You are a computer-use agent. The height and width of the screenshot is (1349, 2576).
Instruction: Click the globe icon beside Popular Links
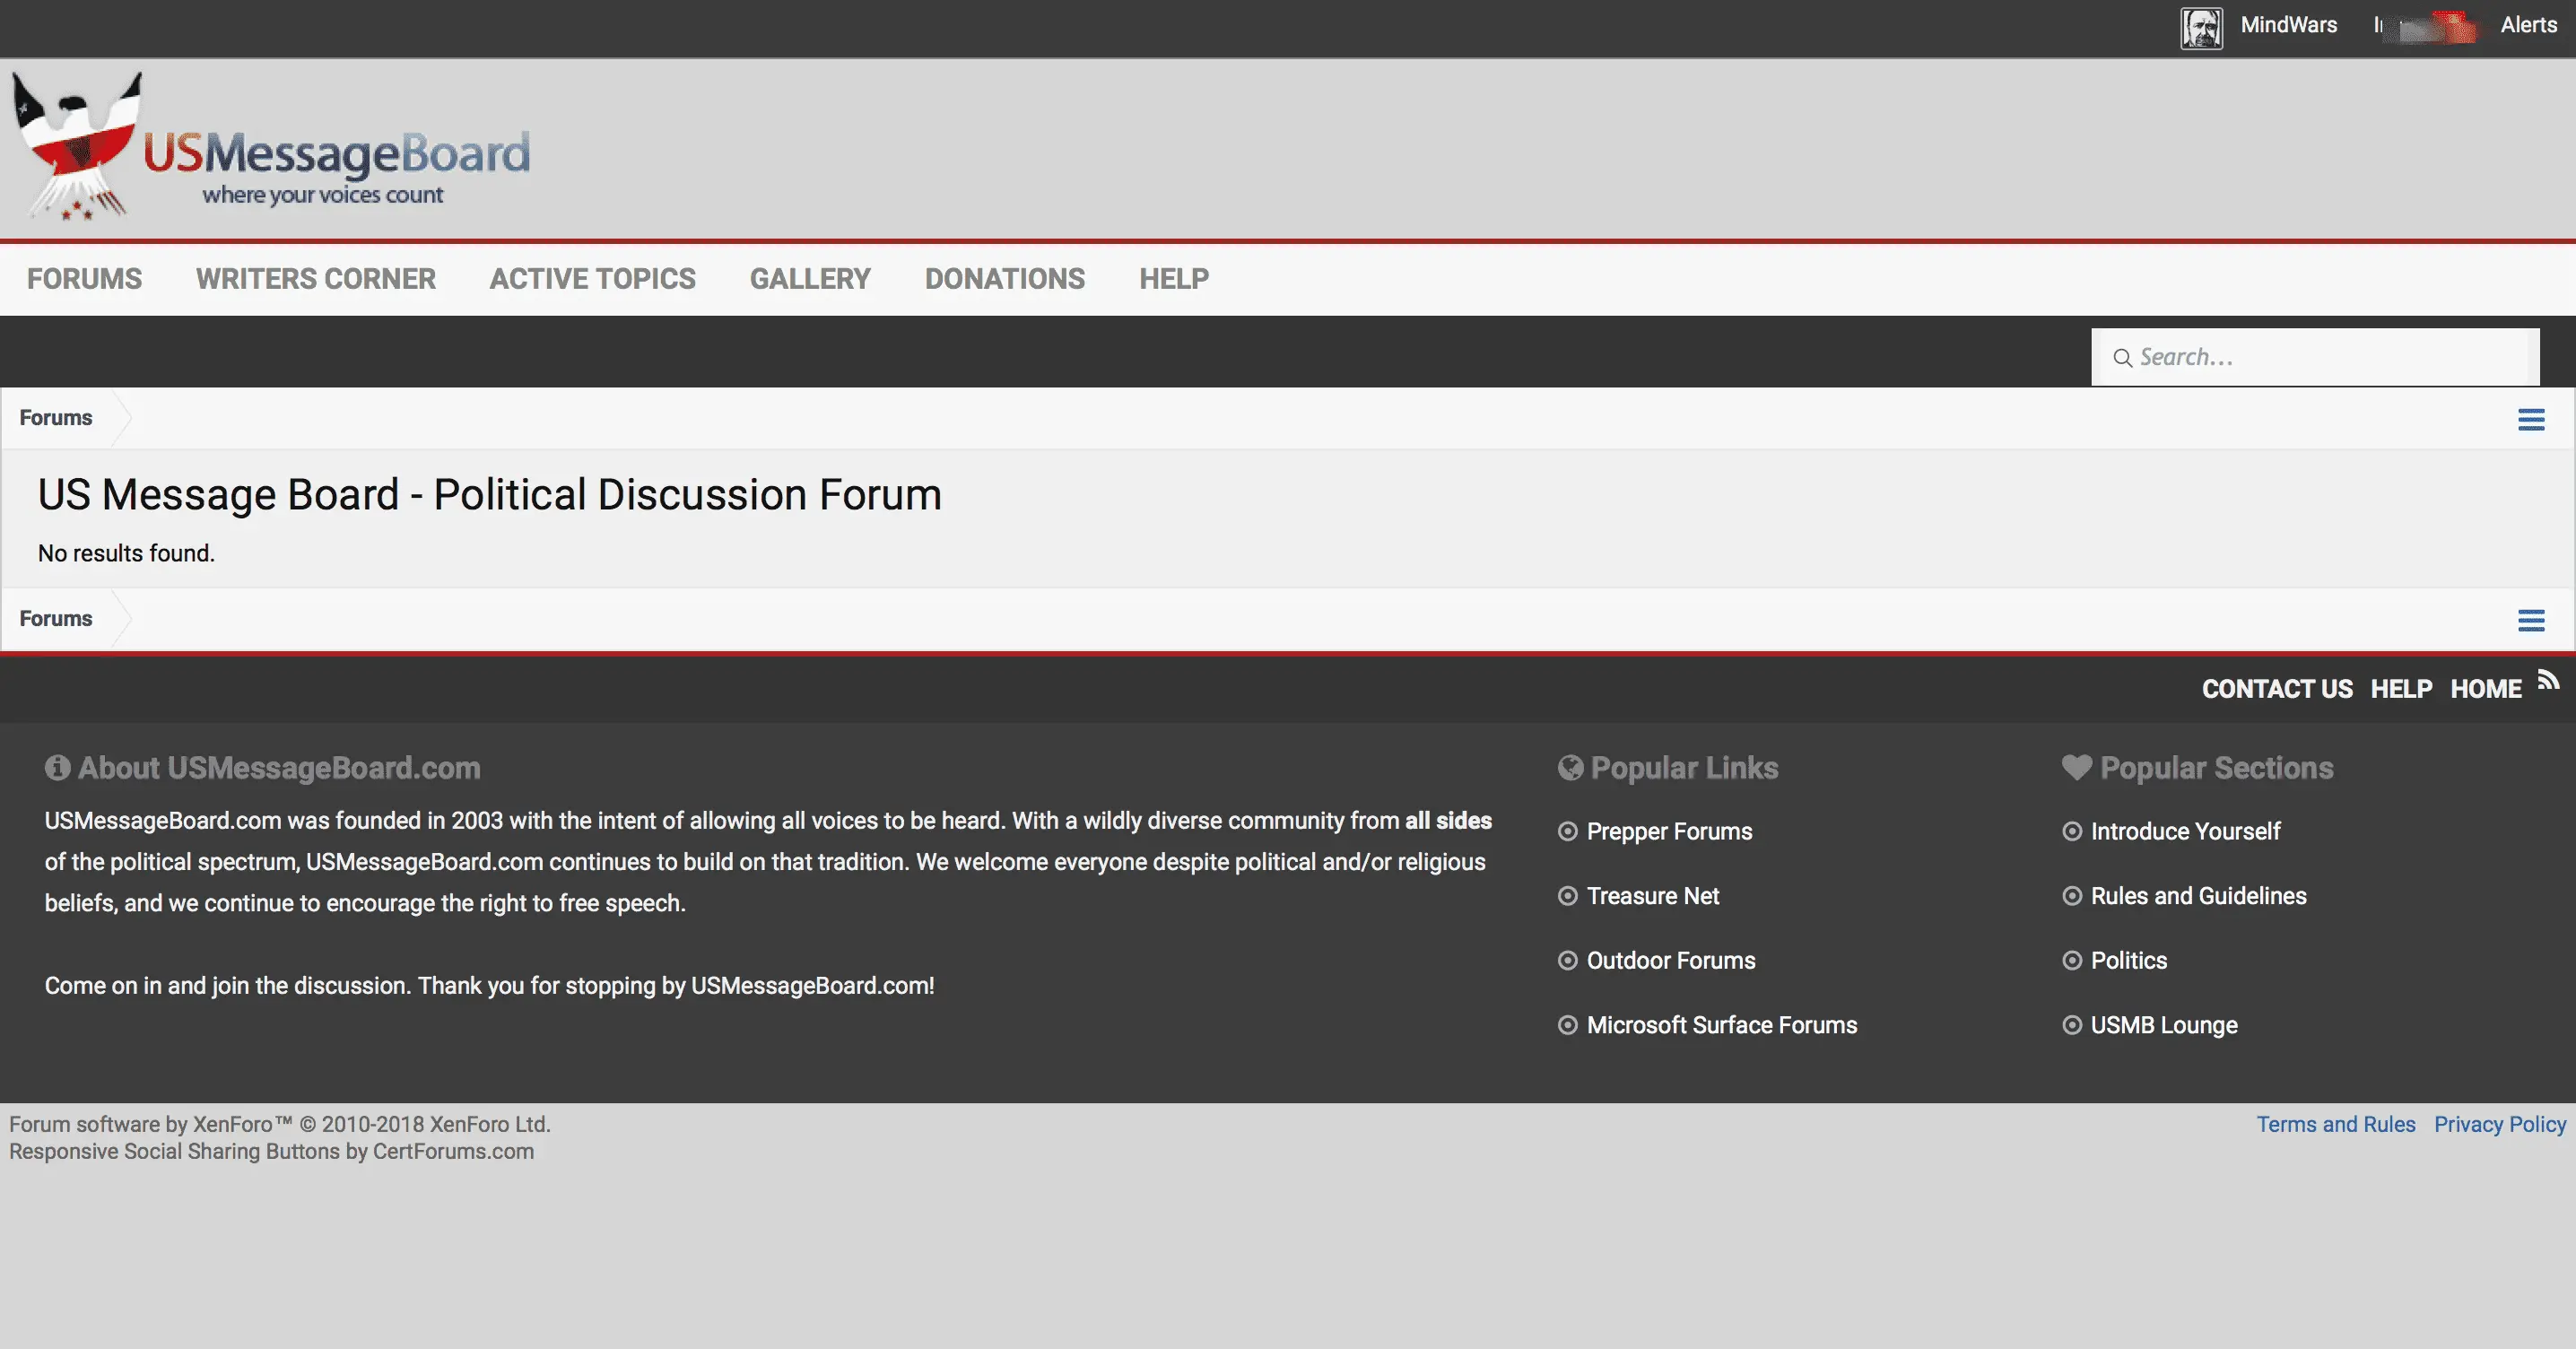[1570, 767]
